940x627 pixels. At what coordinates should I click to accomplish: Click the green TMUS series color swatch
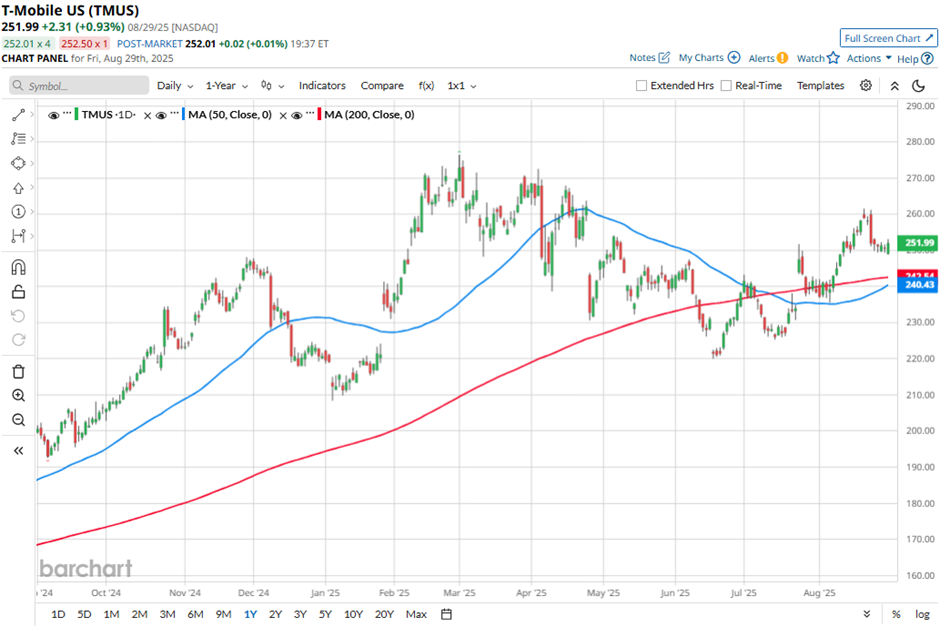click(76, 114)
